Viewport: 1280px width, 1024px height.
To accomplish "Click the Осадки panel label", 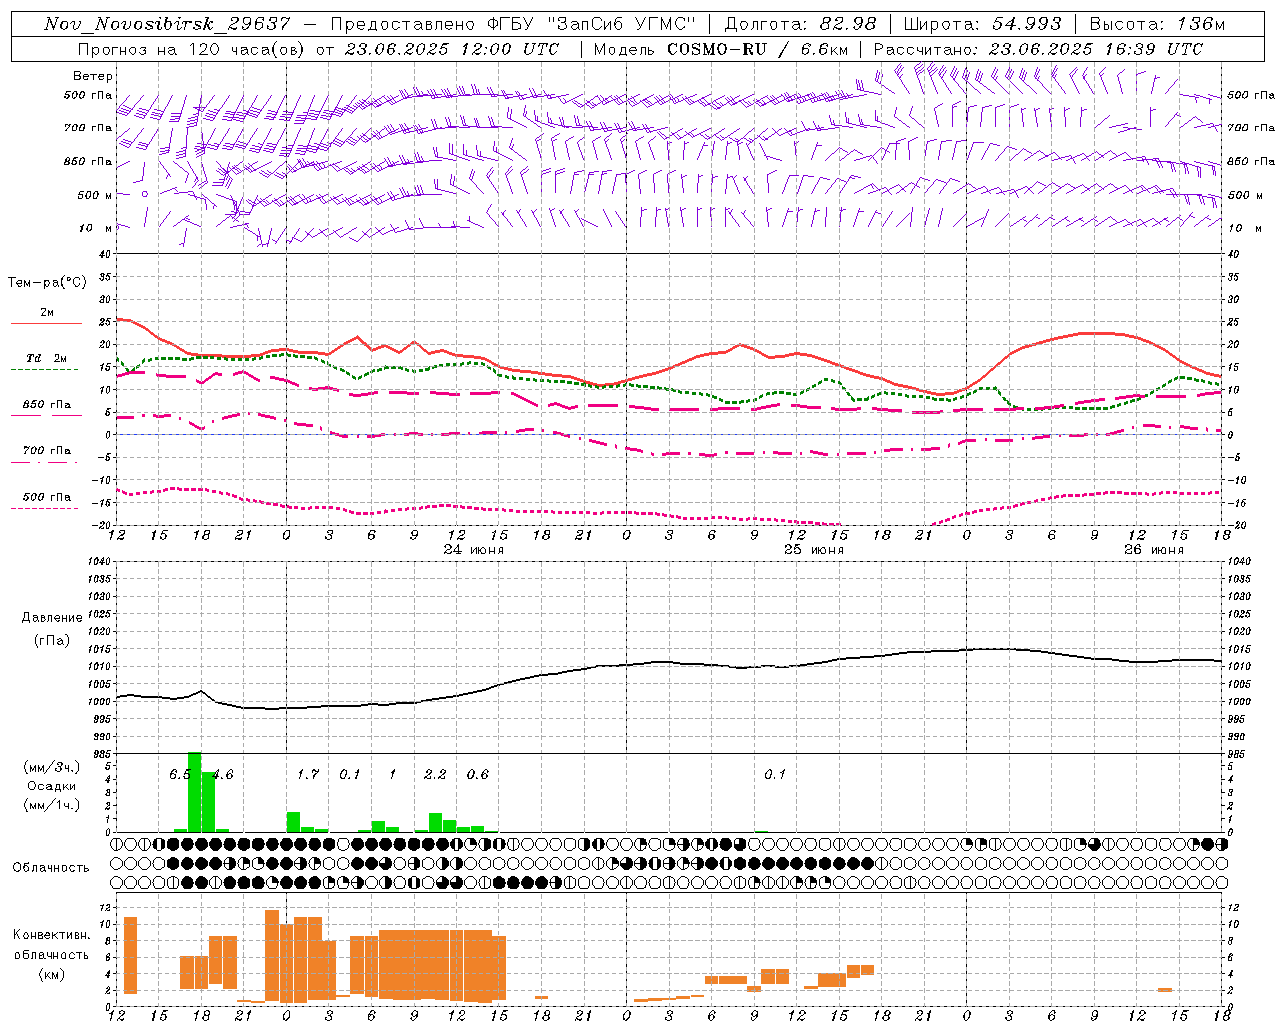I will tap(51, 786).
